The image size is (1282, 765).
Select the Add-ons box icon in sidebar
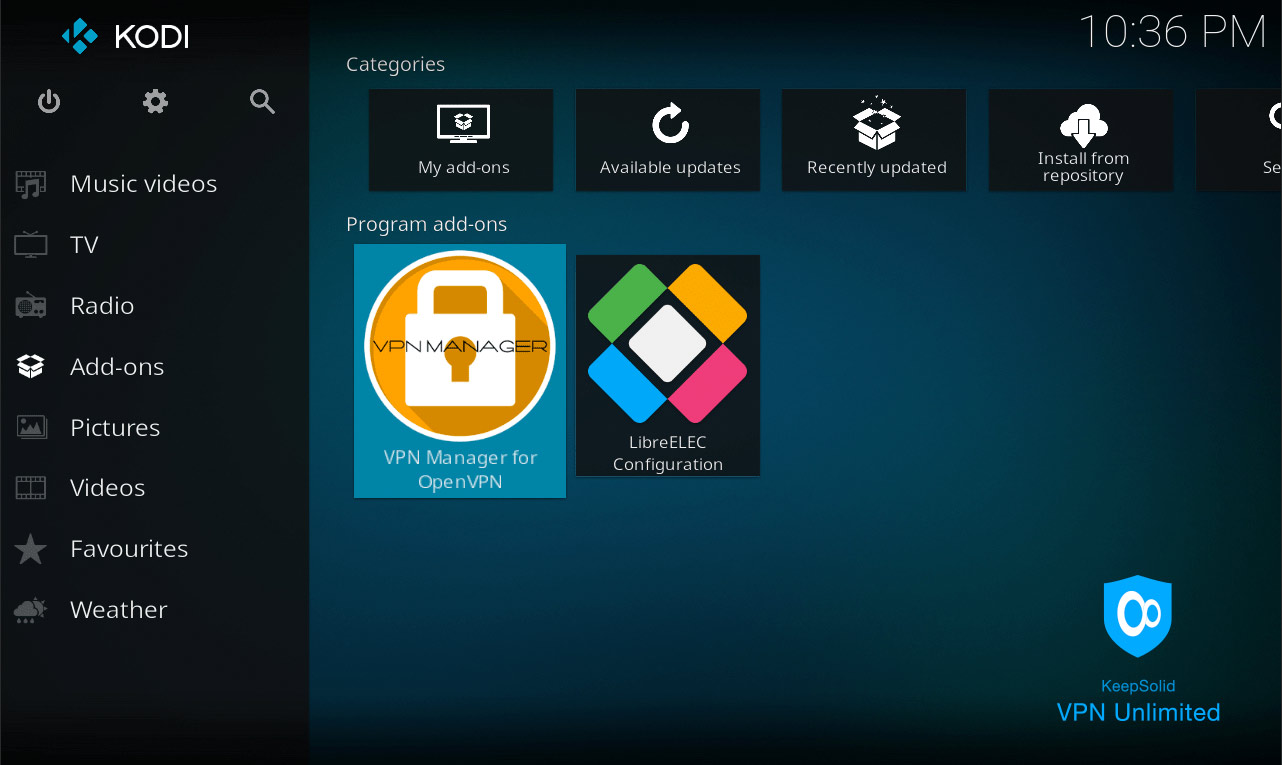pyautogui.click(x=31, y=367)
